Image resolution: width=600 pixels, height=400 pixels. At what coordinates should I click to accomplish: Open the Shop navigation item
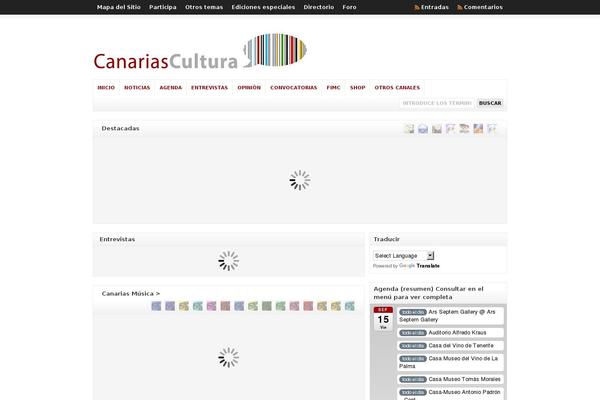click(357, 88)
